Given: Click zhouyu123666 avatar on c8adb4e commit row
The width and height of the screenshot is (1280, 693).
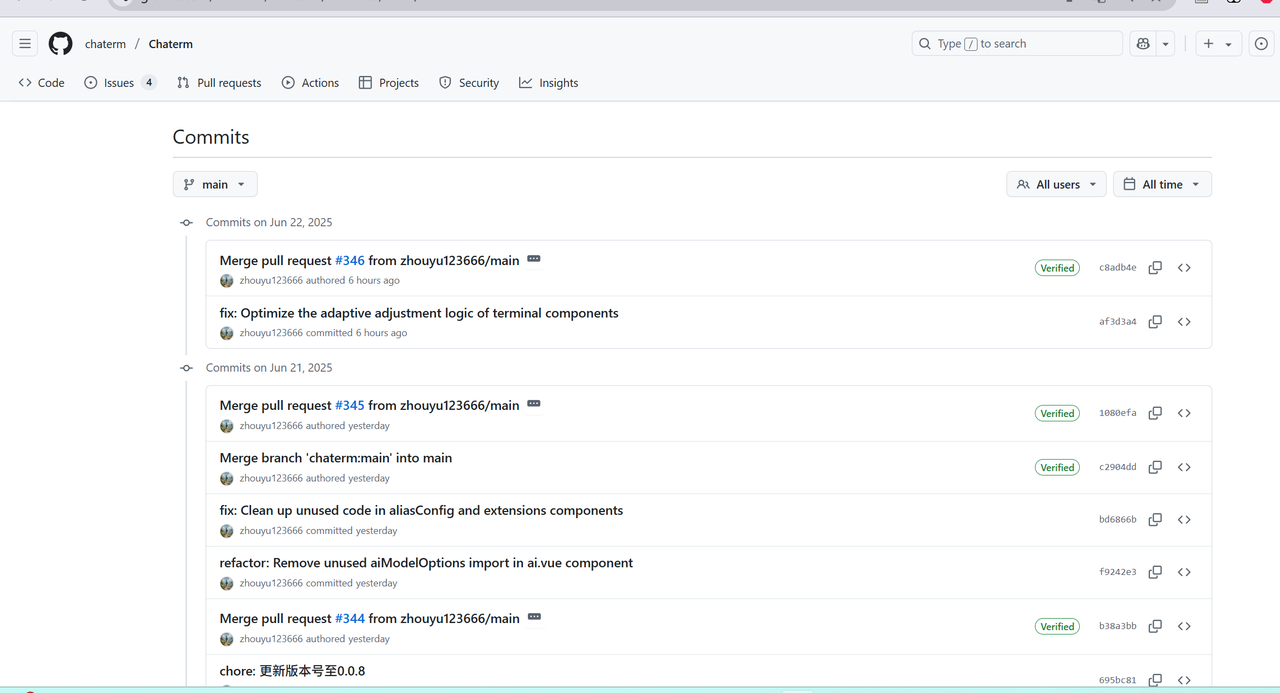Looking at the screenshot, I should 227,281.
